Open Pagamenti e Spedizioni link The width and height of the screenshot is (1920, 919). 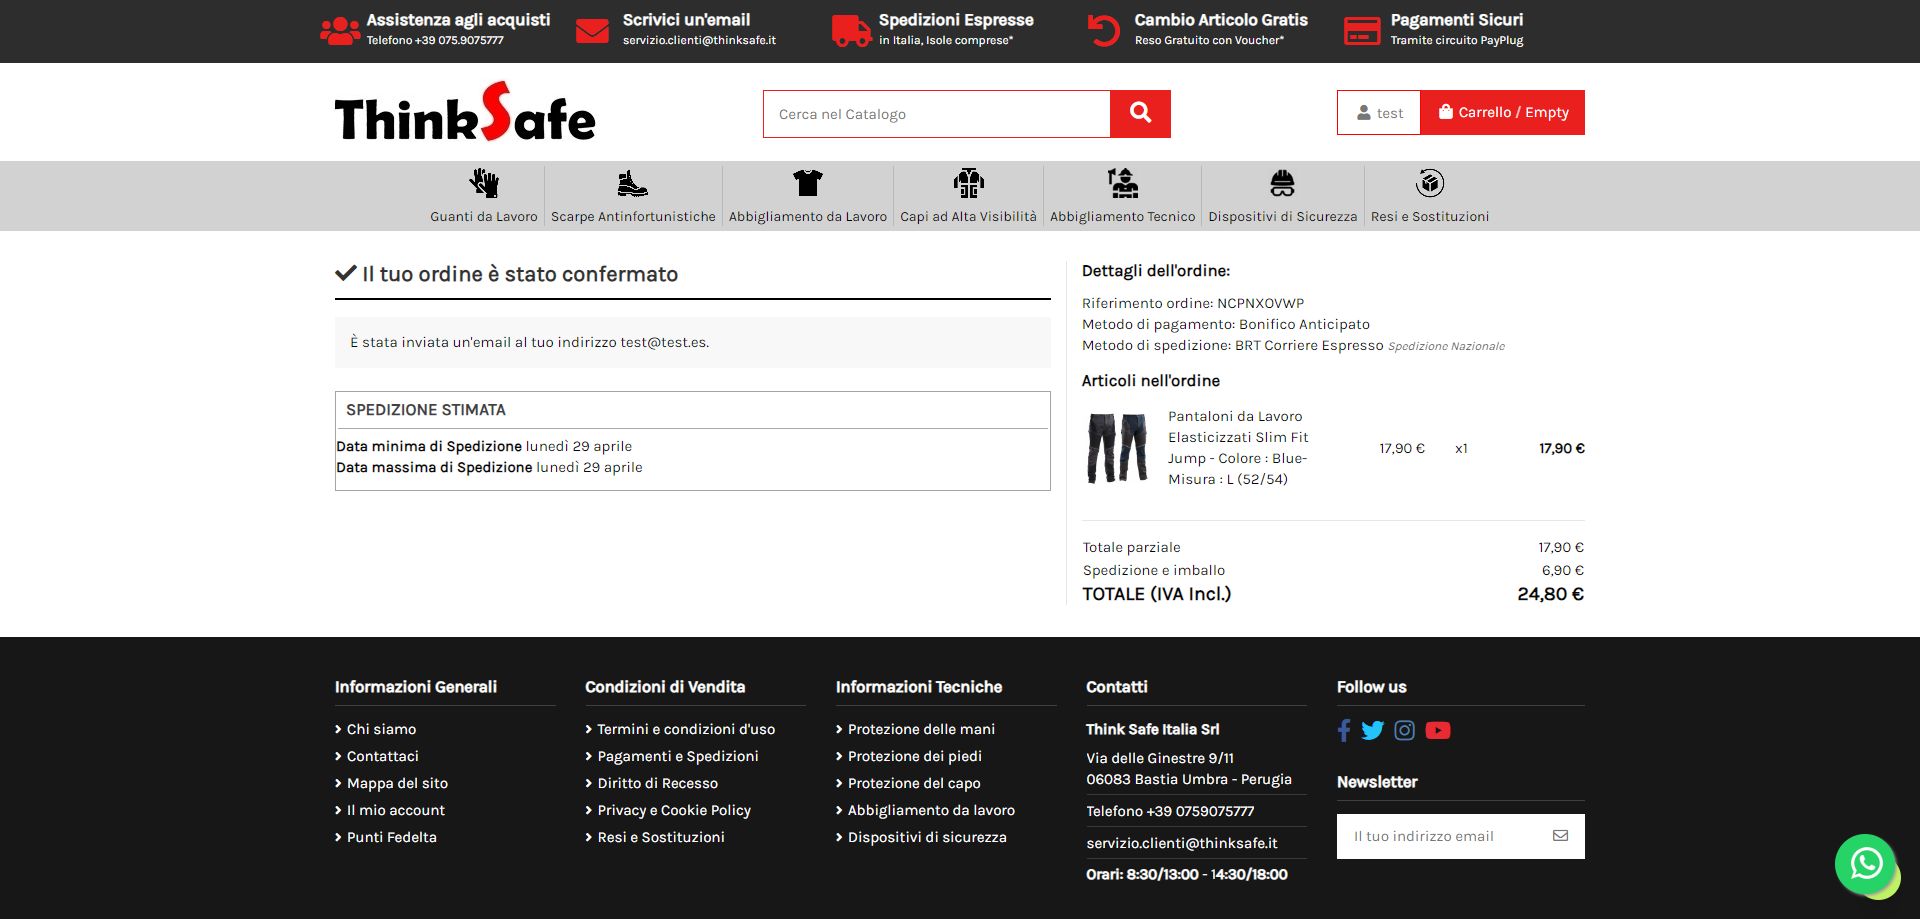pos(678,756)
